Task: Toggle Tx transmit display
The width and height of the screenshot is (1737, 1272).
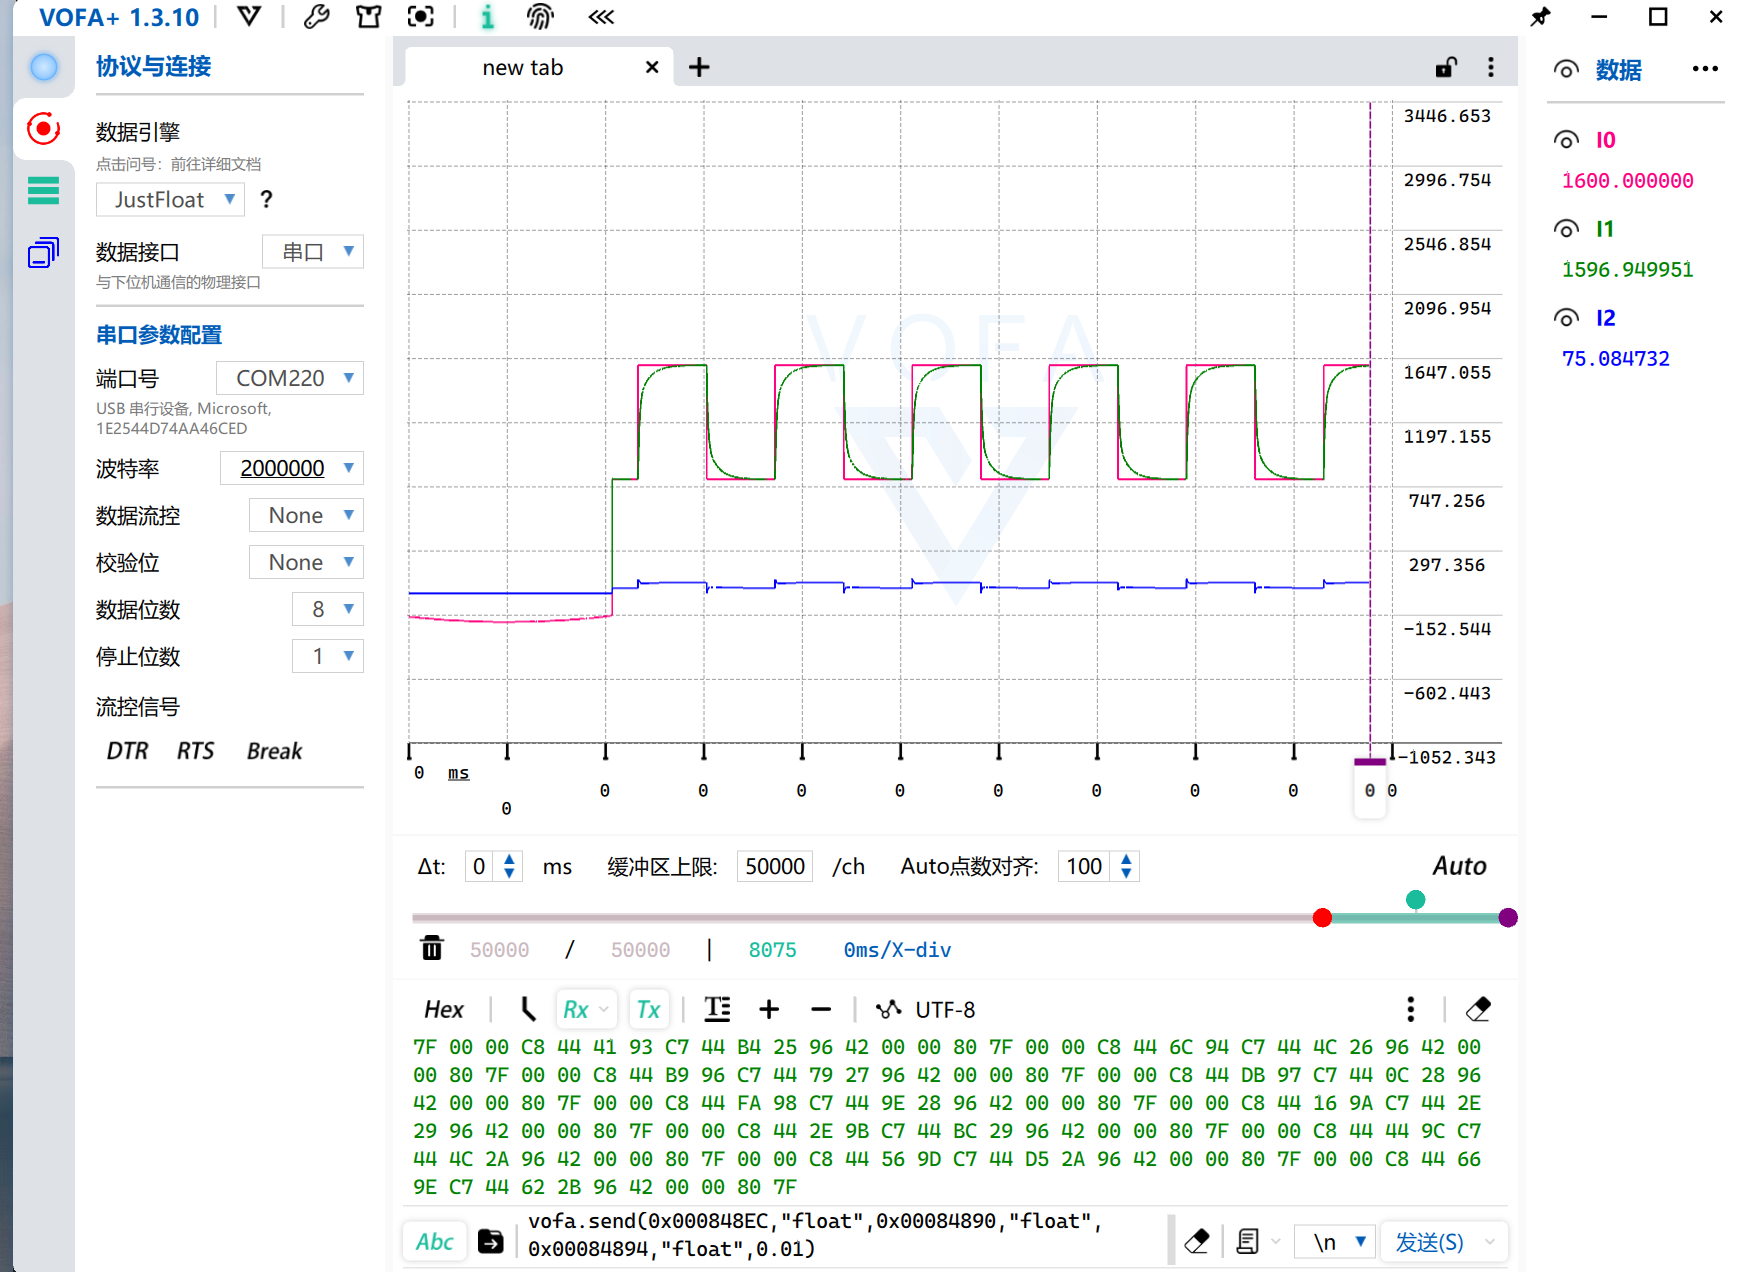Action: coord(649,1010)
